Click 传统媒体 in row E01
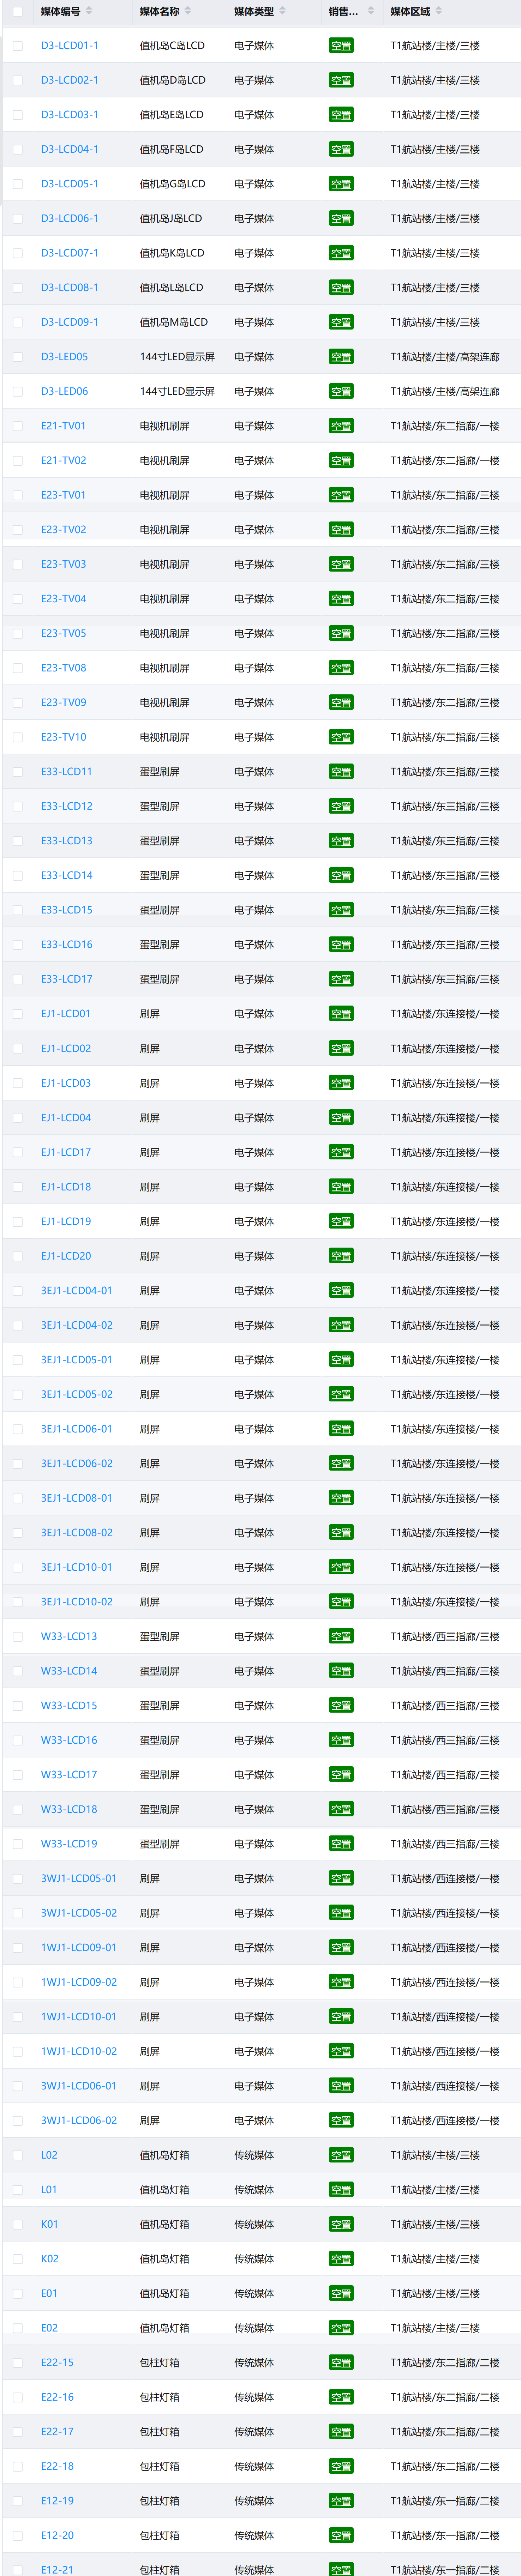 coord(254,2294)
